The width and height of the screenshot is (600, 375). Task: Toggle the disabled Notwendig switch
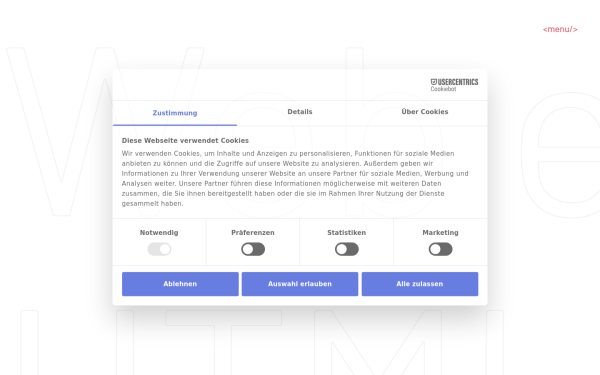tap(159, 249)
